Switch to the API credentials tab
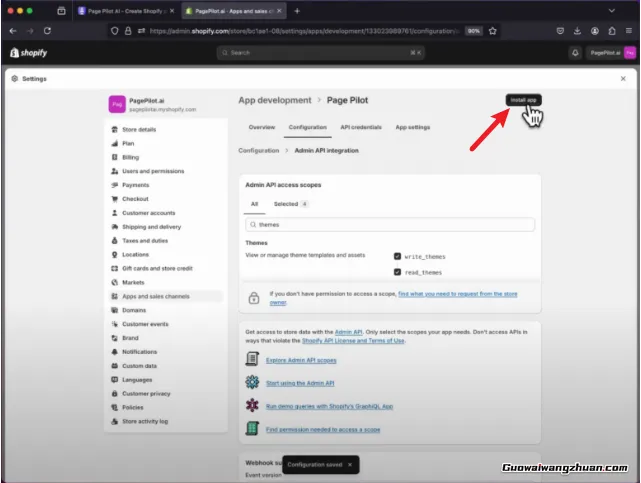This screenshot has width=641, height=483. [360, 128]
